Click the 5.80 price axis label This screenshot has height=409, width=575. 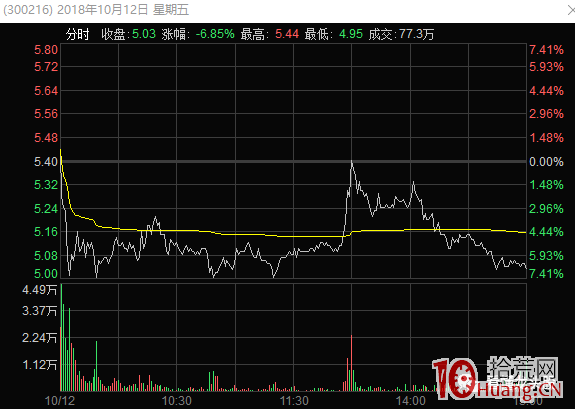click(46, 50)
